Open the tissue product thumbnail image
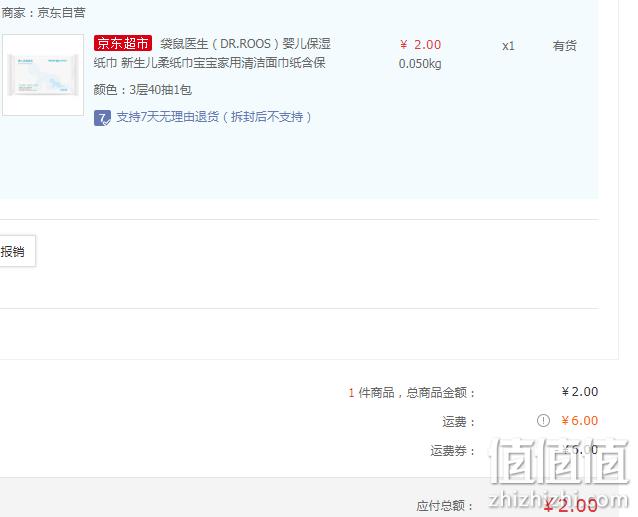This screenshot has width=638, height=517. tap(43, 75)
